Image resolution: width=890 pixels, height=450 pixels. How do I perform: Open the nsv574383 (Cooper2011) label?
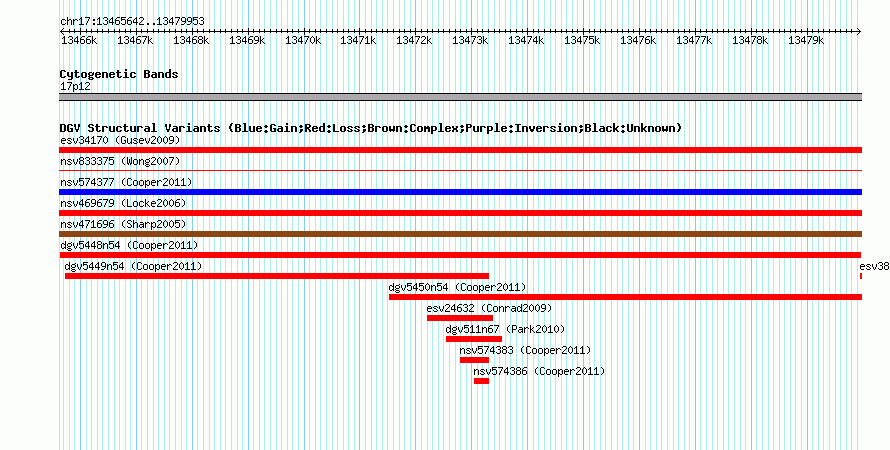(x=526, y=350)
